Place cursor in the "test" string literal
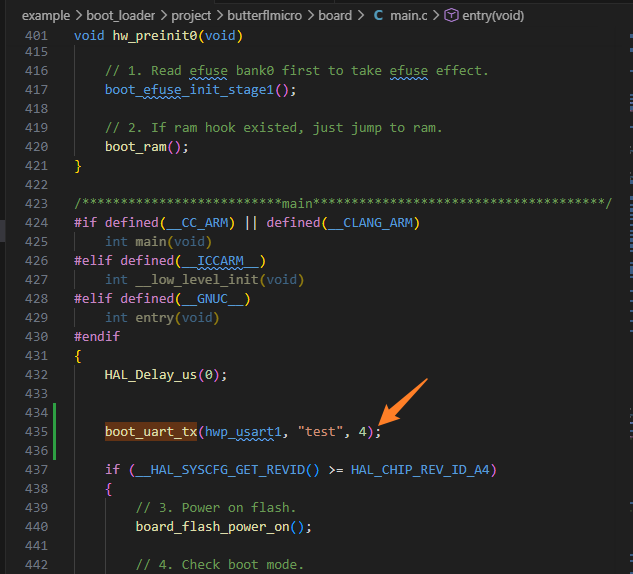The height and width of the screenshot is (574, 633). pos(322,432)
